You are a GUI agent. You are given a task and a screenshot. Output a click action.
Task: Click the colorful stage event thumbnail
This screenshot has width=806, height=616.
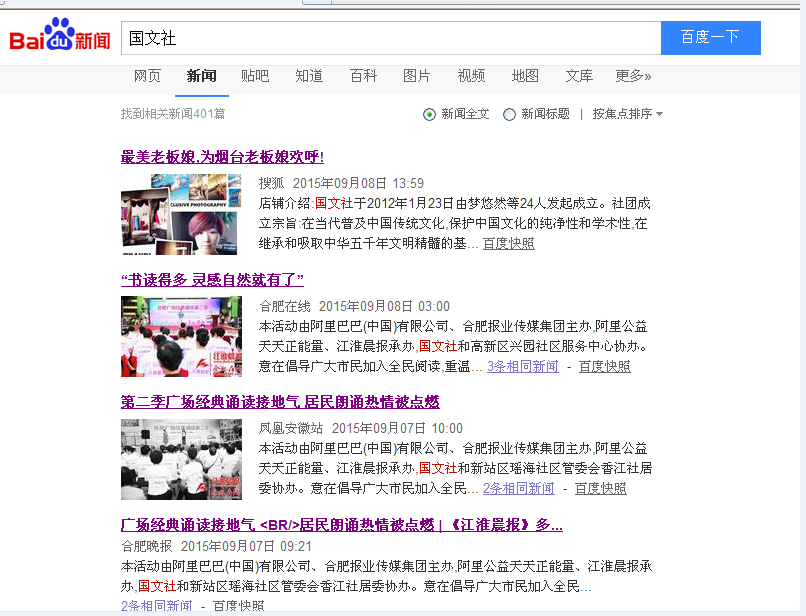pos(181,336)
